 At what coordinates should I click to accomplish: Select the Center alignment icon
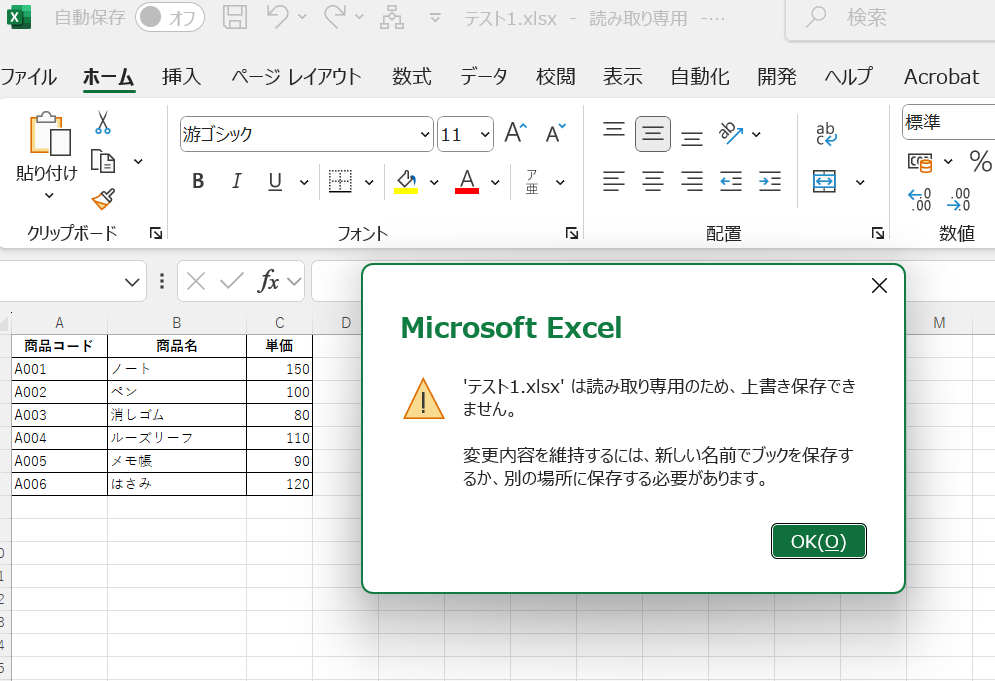(652, 181)
